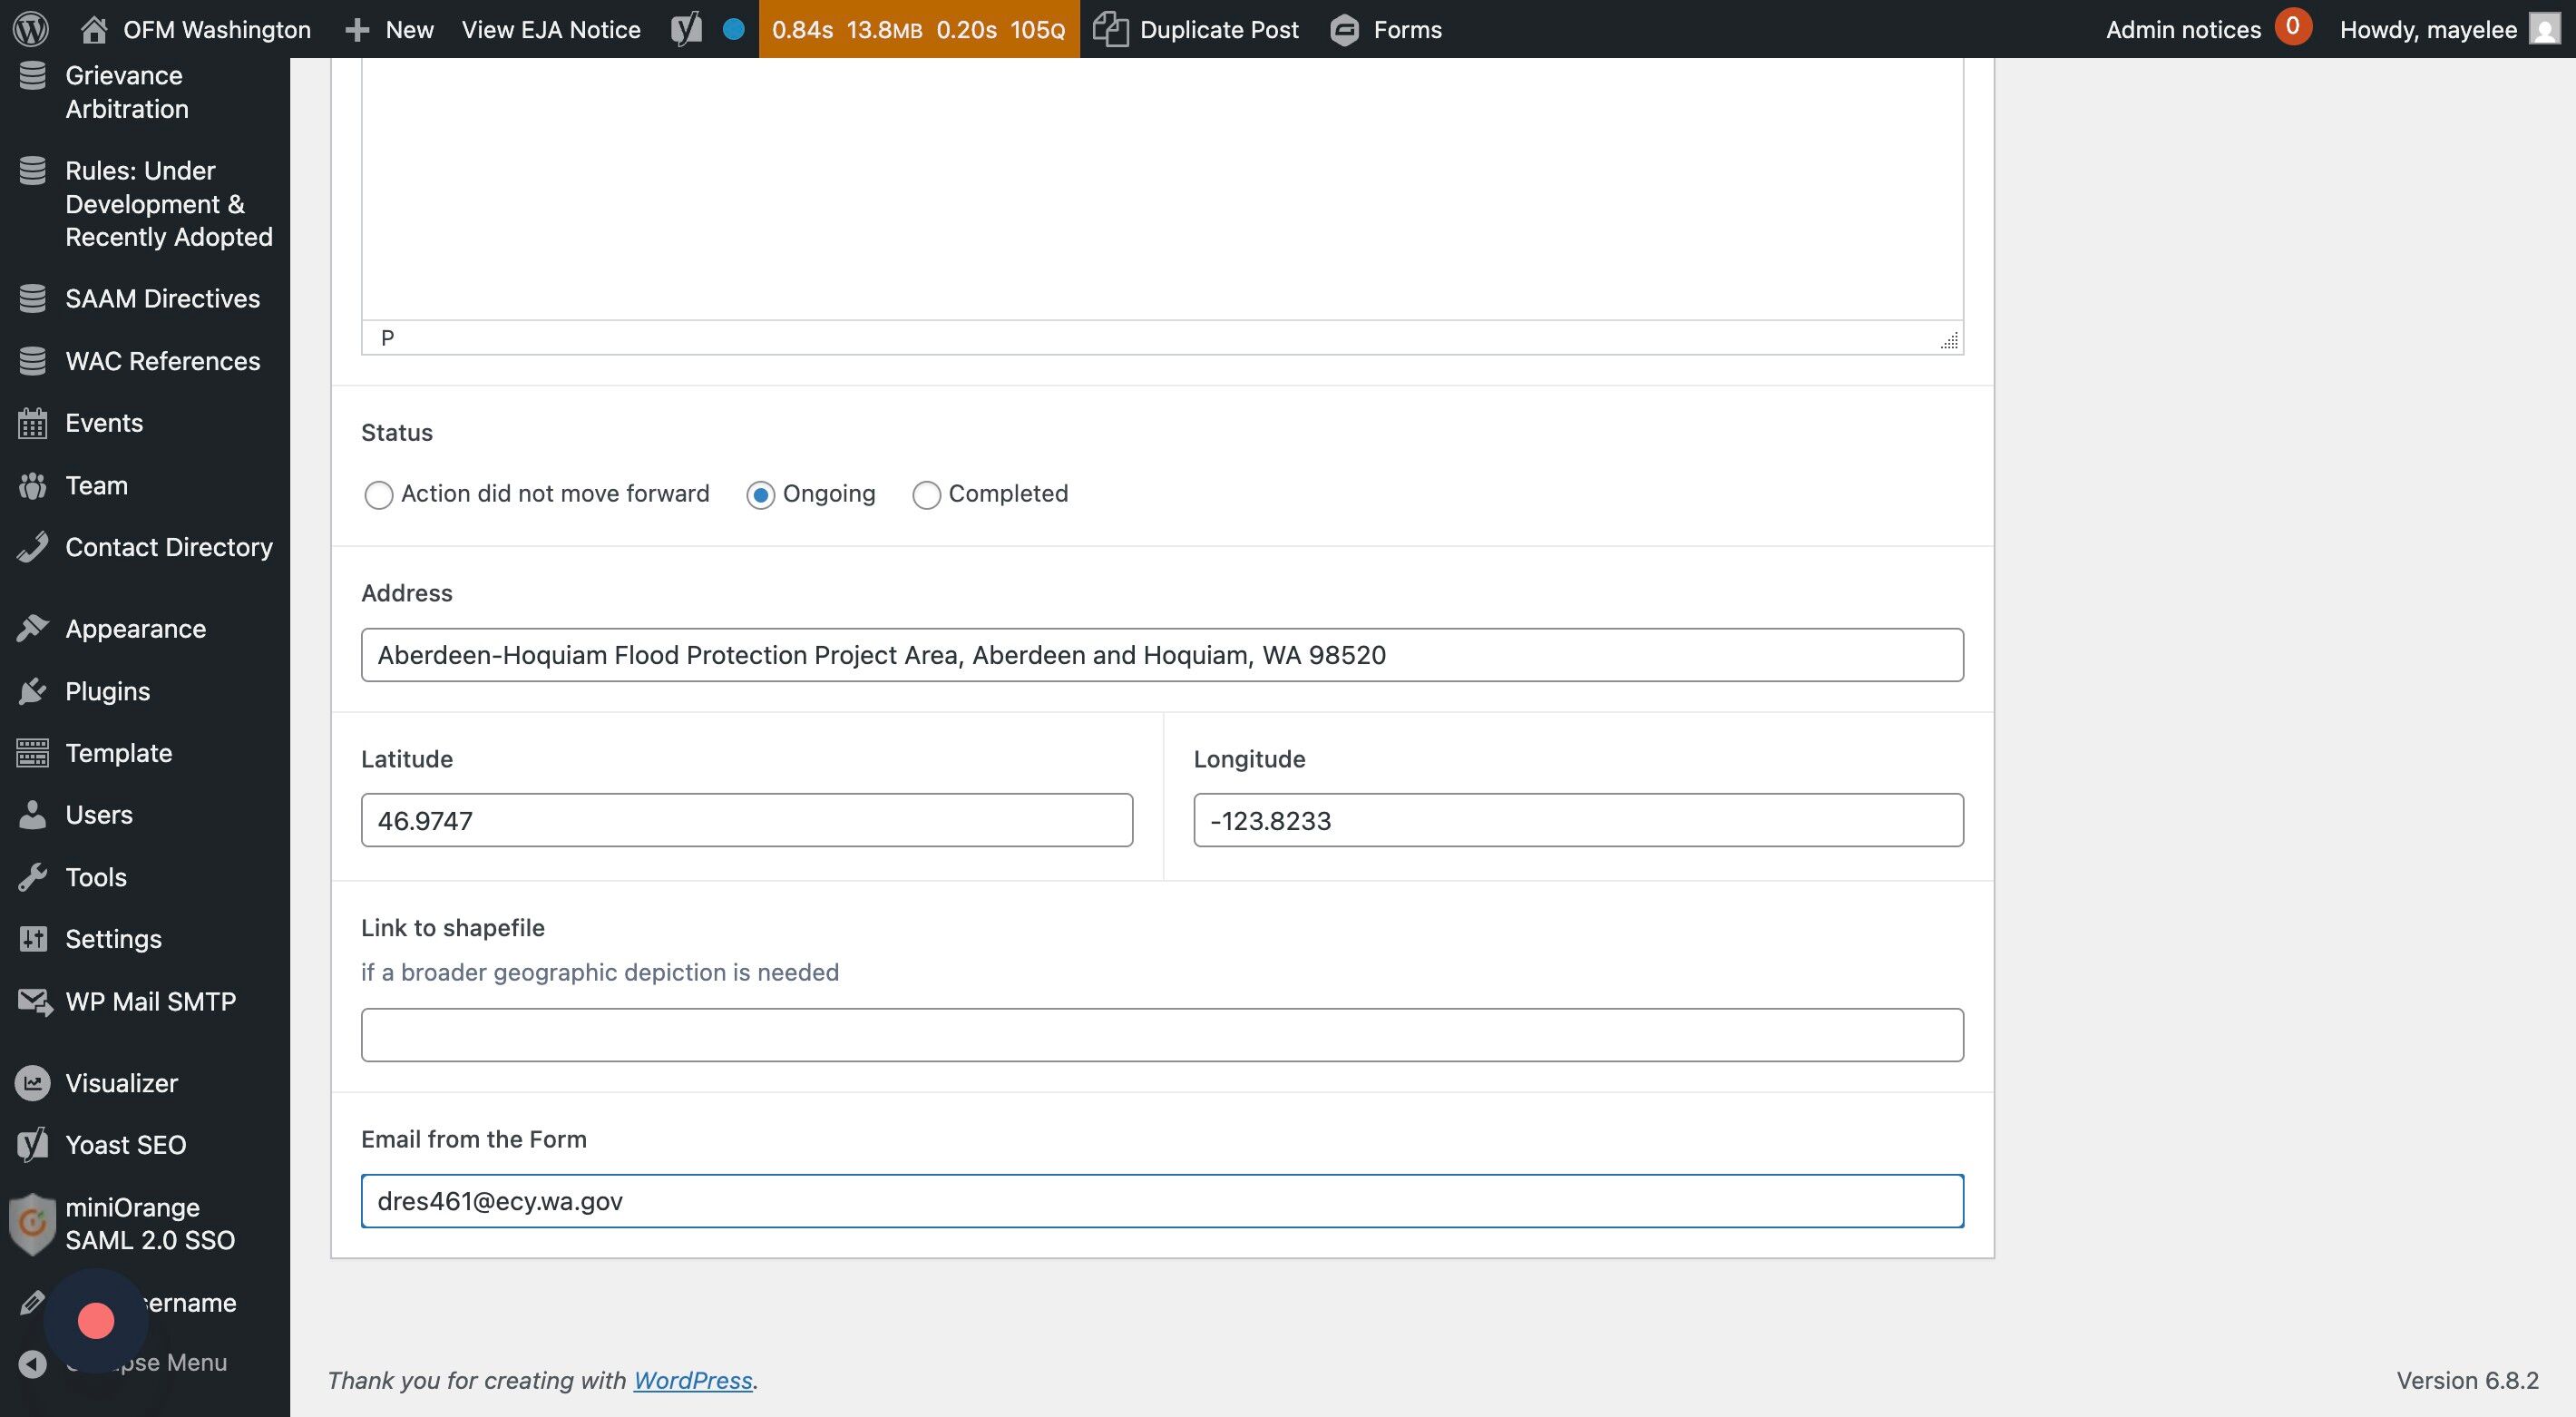Open miniOrange SAML 2.0 SSO
Screen dimensions: 2576x1417
(149, 1223)
